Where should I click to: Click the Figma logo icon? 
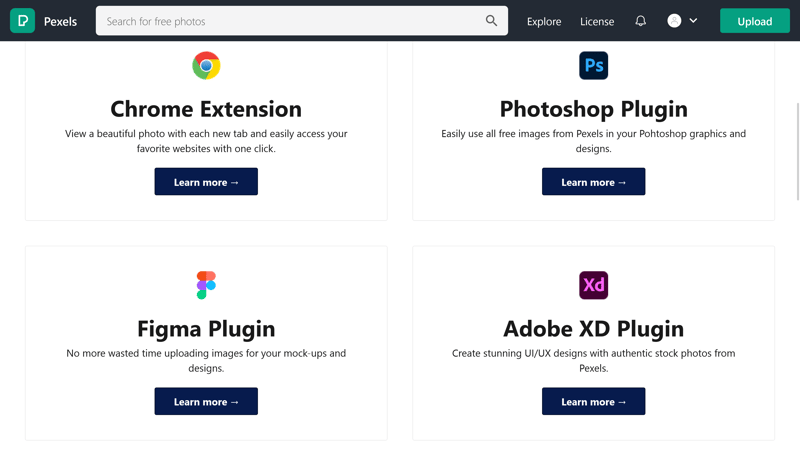(x=206, y=285)
